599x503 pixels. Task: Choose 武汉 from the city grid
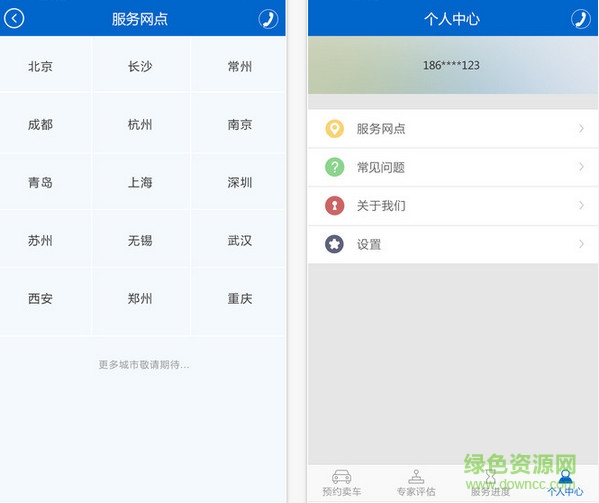point(240,241)
